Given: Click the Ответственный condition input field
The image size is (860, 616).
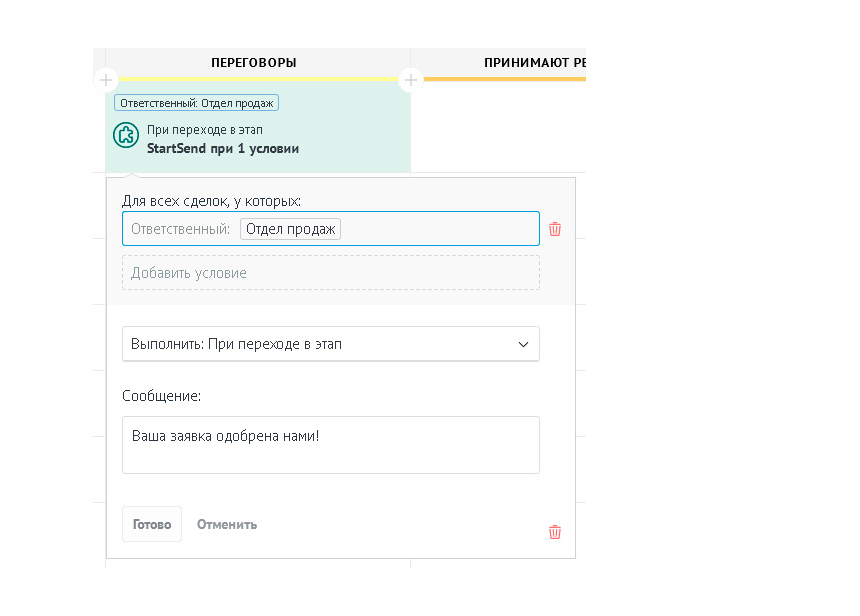Looking at the screenshot, I should [x=440, y=229].
